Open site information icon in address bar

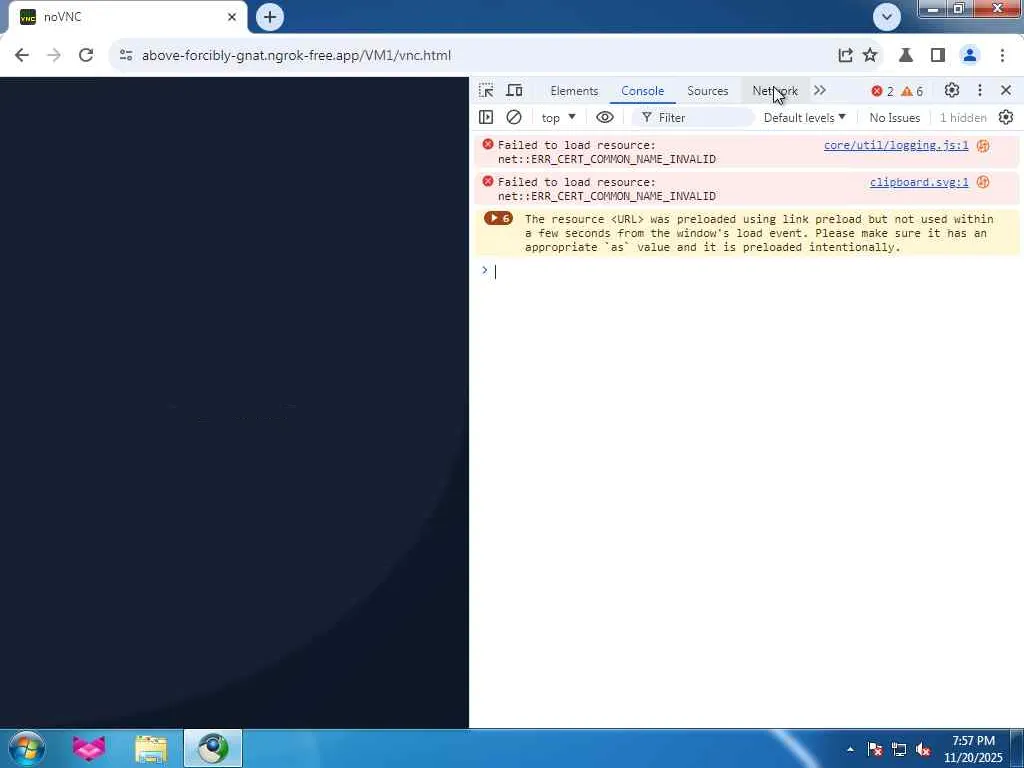(x=126, y=56)
